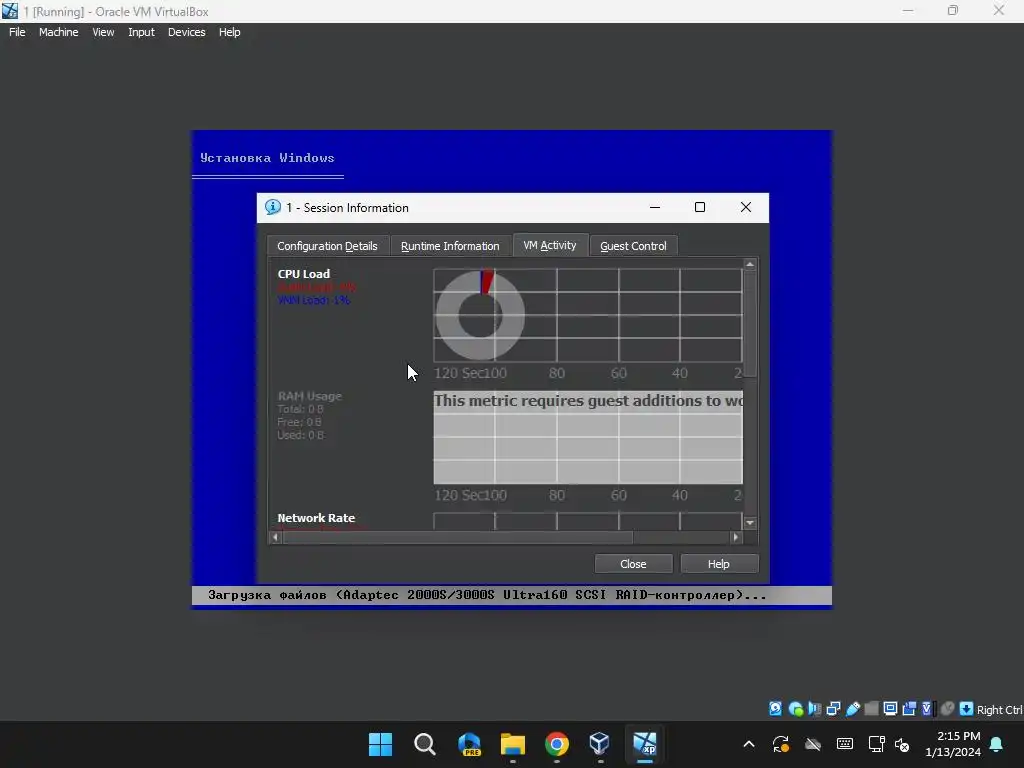The image size is (1024, 768).
Task: Open the notifications bell
Action: coord(997,744)
